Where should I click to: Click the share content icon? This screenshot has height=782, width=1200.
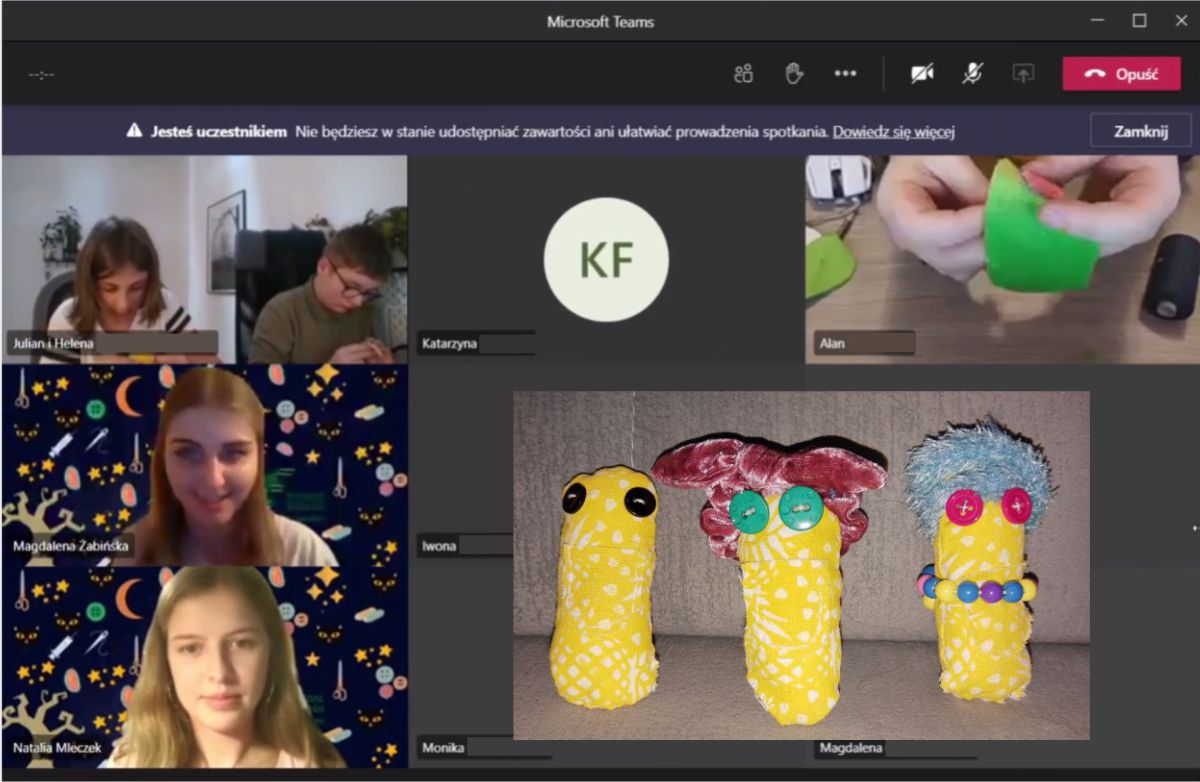coord(1022,73)
